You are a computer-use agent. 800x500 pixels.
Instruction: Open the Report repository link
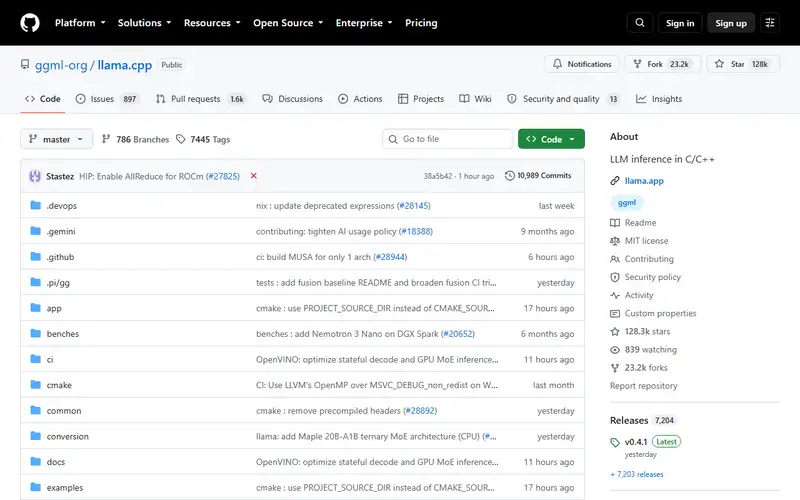(x=643, y=386)
